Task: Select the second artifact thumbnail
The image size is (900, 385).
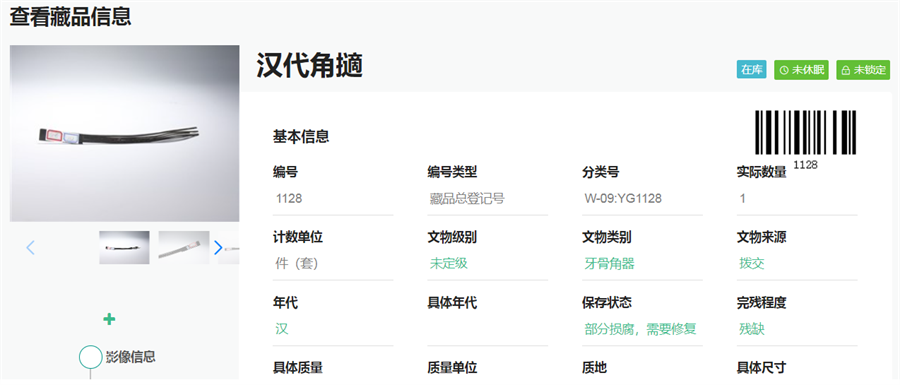Action: [184, 247]
